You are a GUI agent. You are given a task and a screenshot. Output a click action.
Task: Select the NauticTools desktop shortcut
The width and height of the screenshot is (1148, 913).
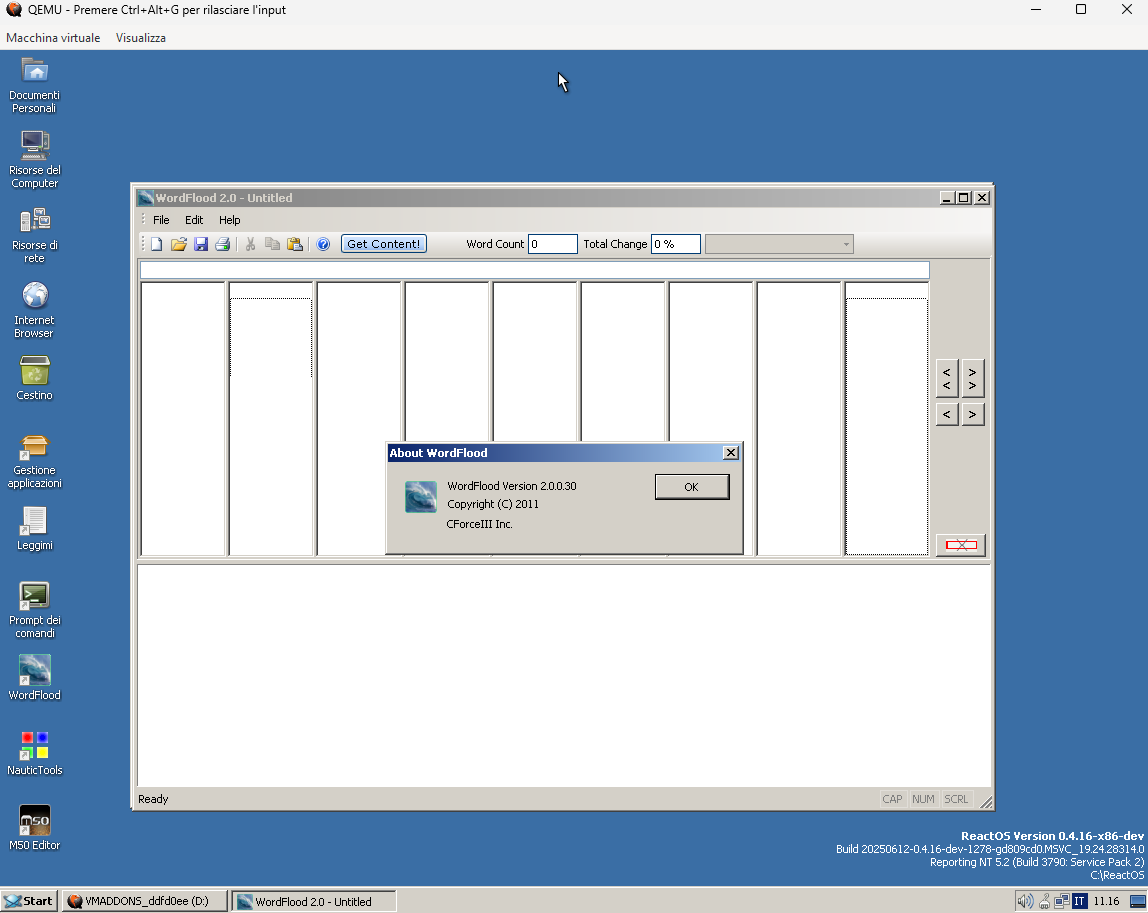coord(34,753)
